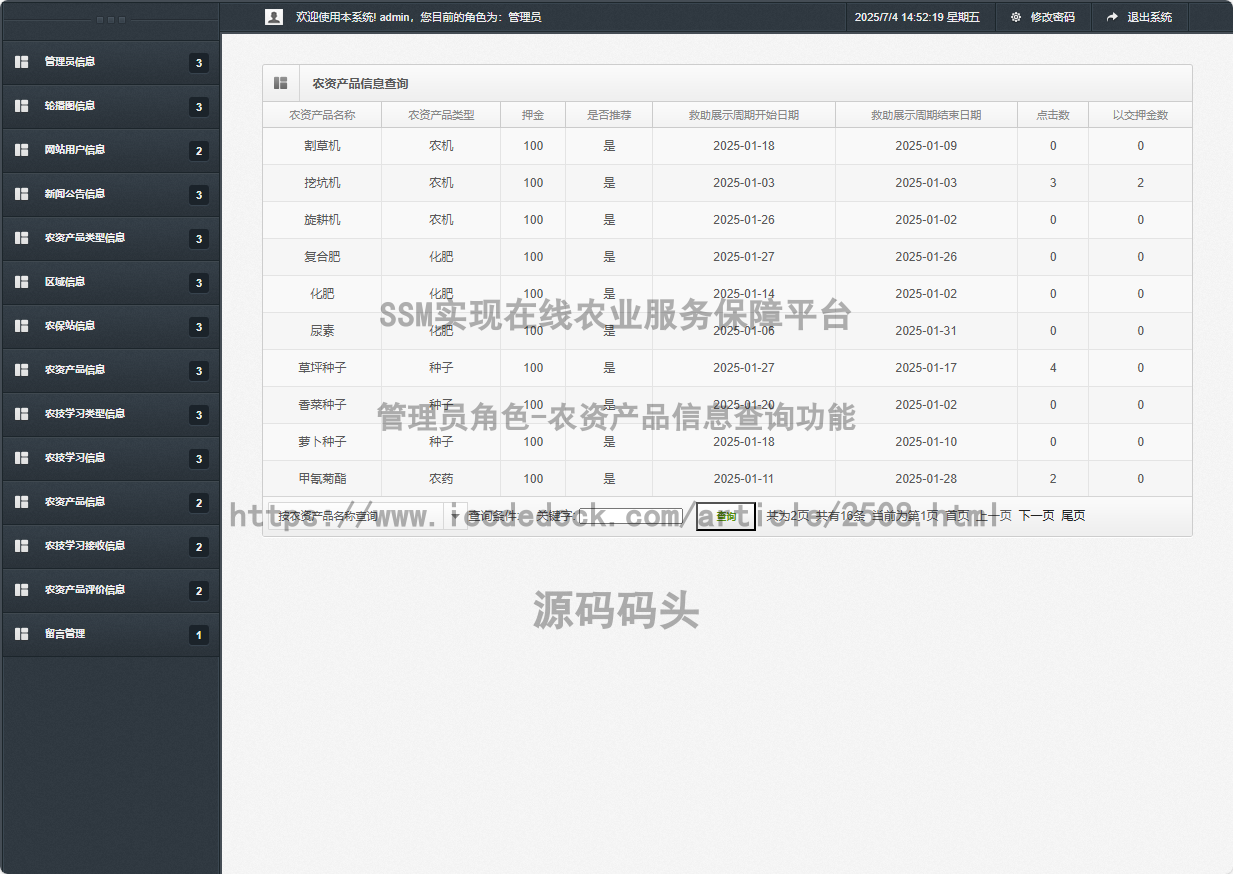Viewport: 1233px width, 874px height.
Task: Open 农资产品信息 menu with badge 2
Action: [x=110, y=502]
